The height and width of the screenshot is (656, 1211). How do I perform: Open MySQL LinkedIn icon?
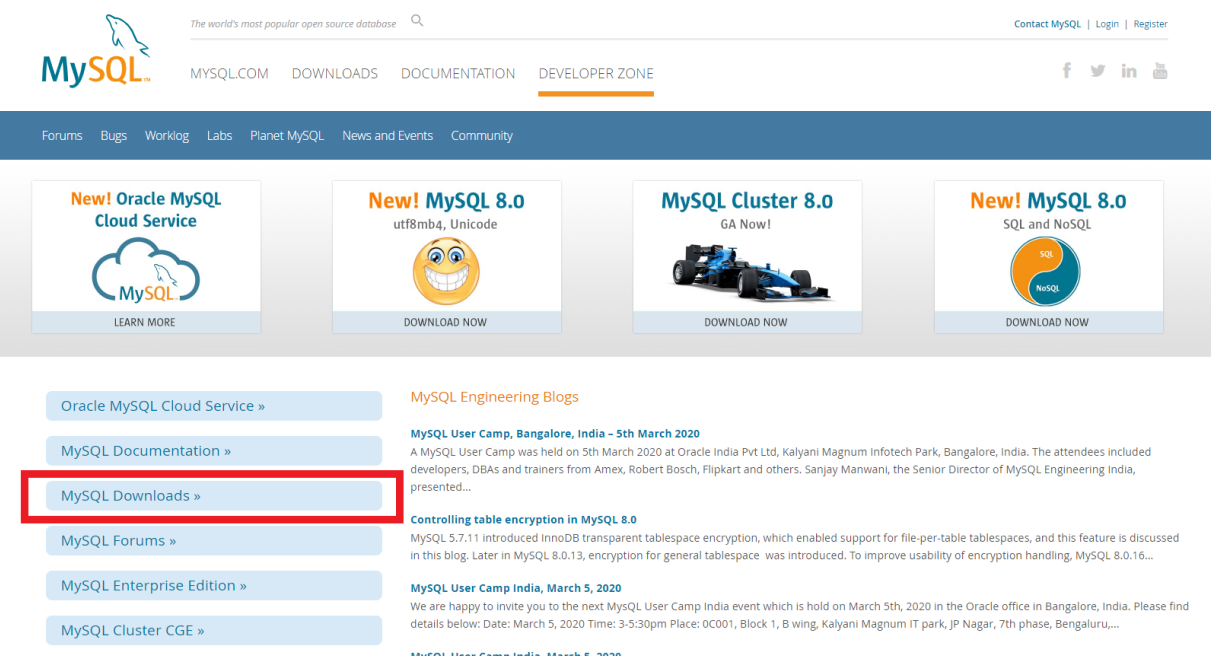(x=1129, y=71)
